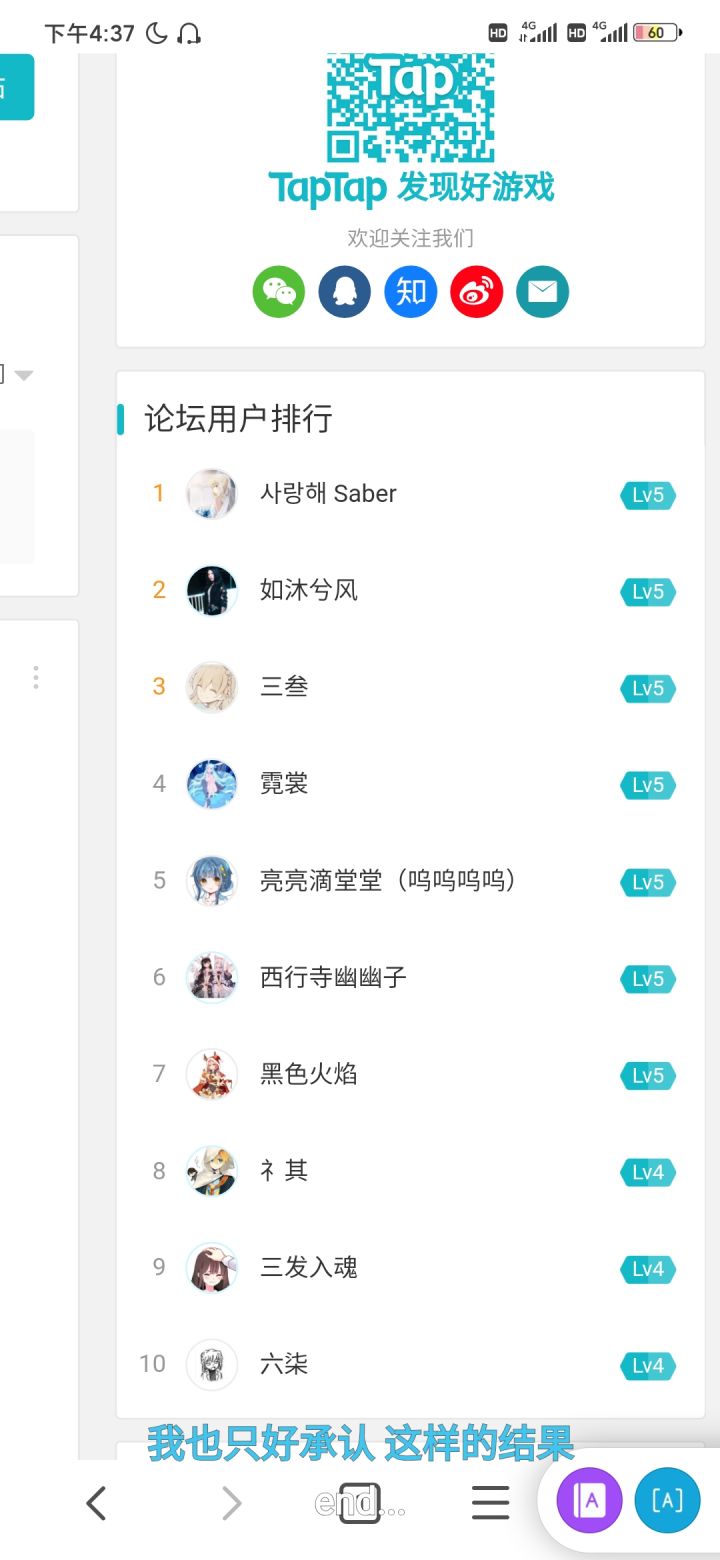Tap the blue [A] translate icon
Viewport: 720px width, 1560px height.
(667, 1499)
